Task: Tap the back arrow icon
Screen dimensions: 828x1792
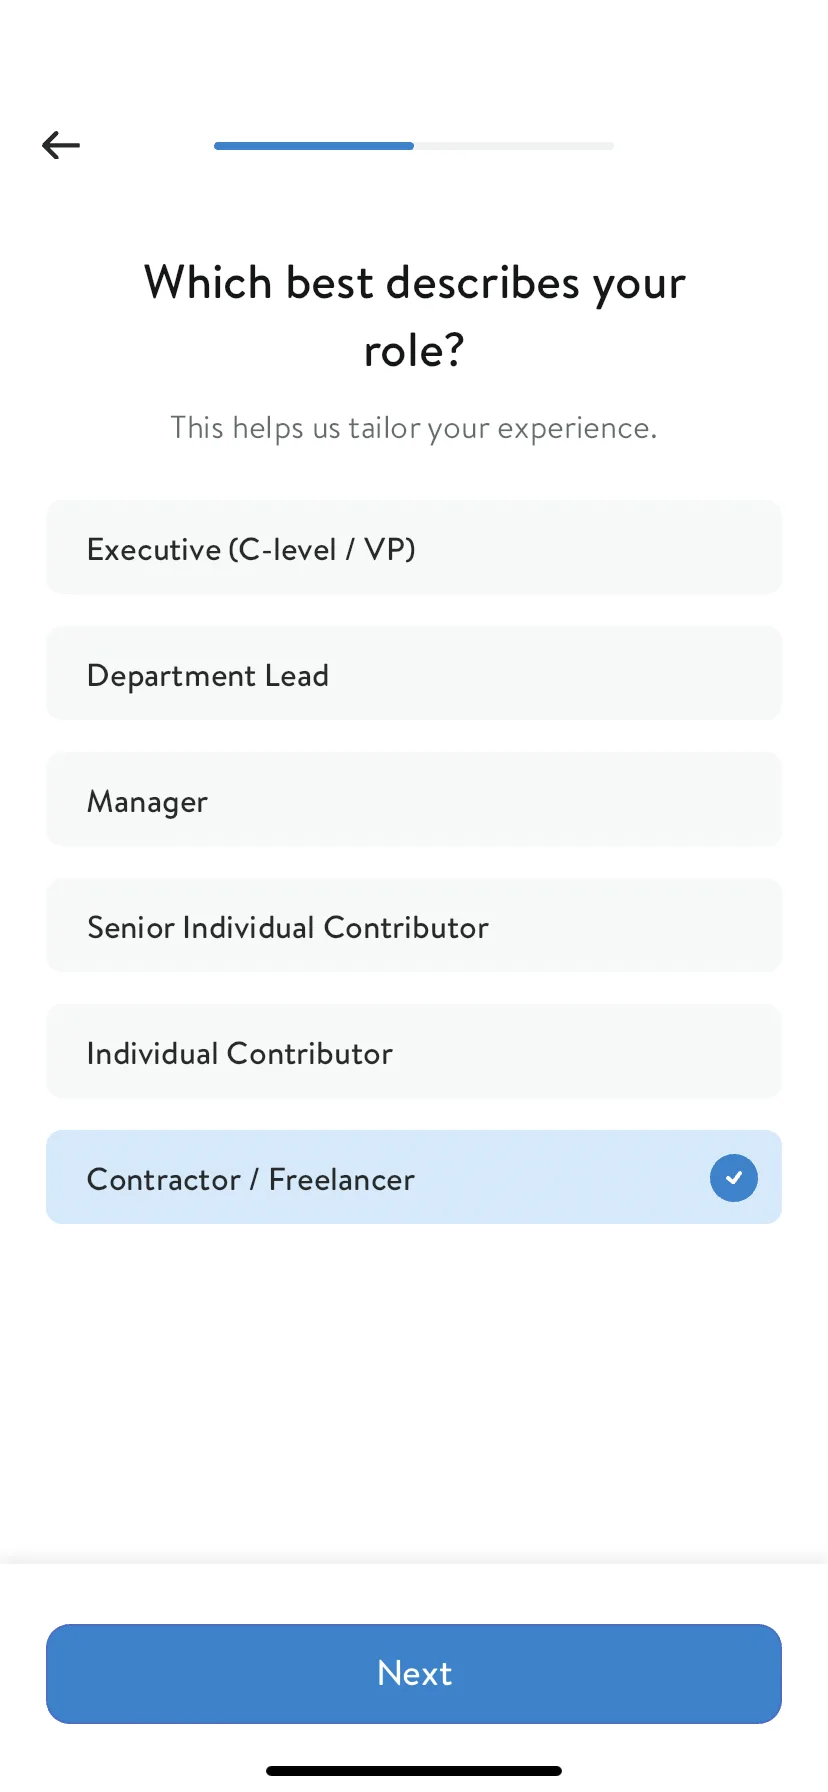Action: click(61, 145)
